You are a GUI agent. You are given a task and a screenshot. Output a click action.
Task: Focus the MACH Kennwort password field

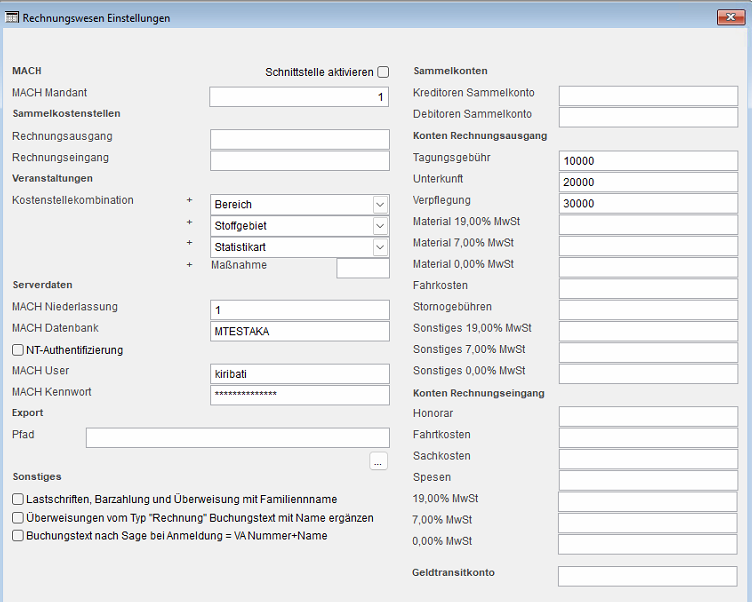click(300, 395)
